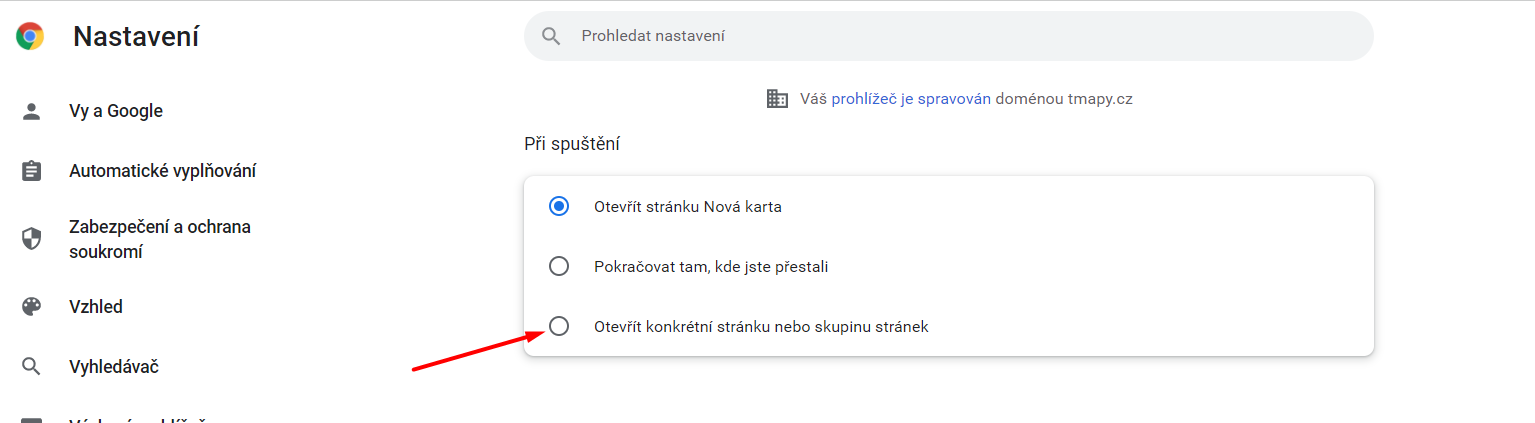Click the Při spuštění section heading
Image resolution: width=1535 pixels, height=423 pixels.
(572, 144)
